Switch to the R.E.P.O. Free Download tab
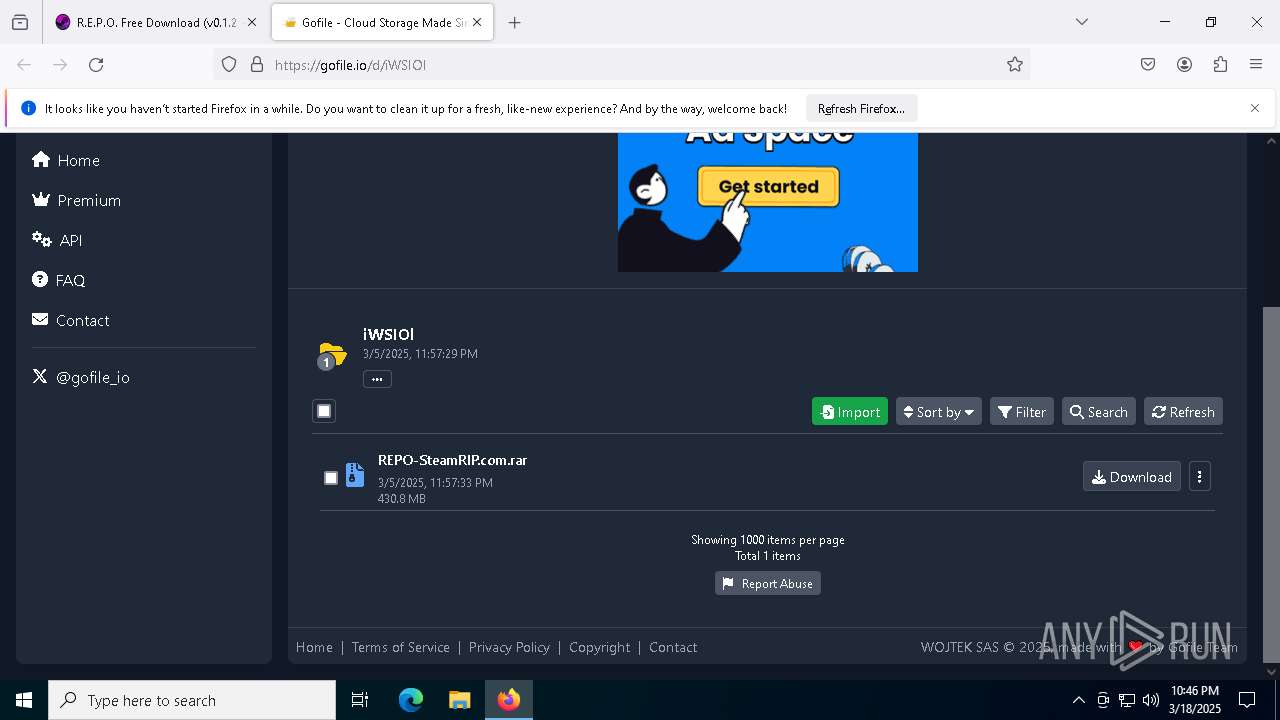The image size is (1280, 720). pyautogui.click(x=156, y=22)
